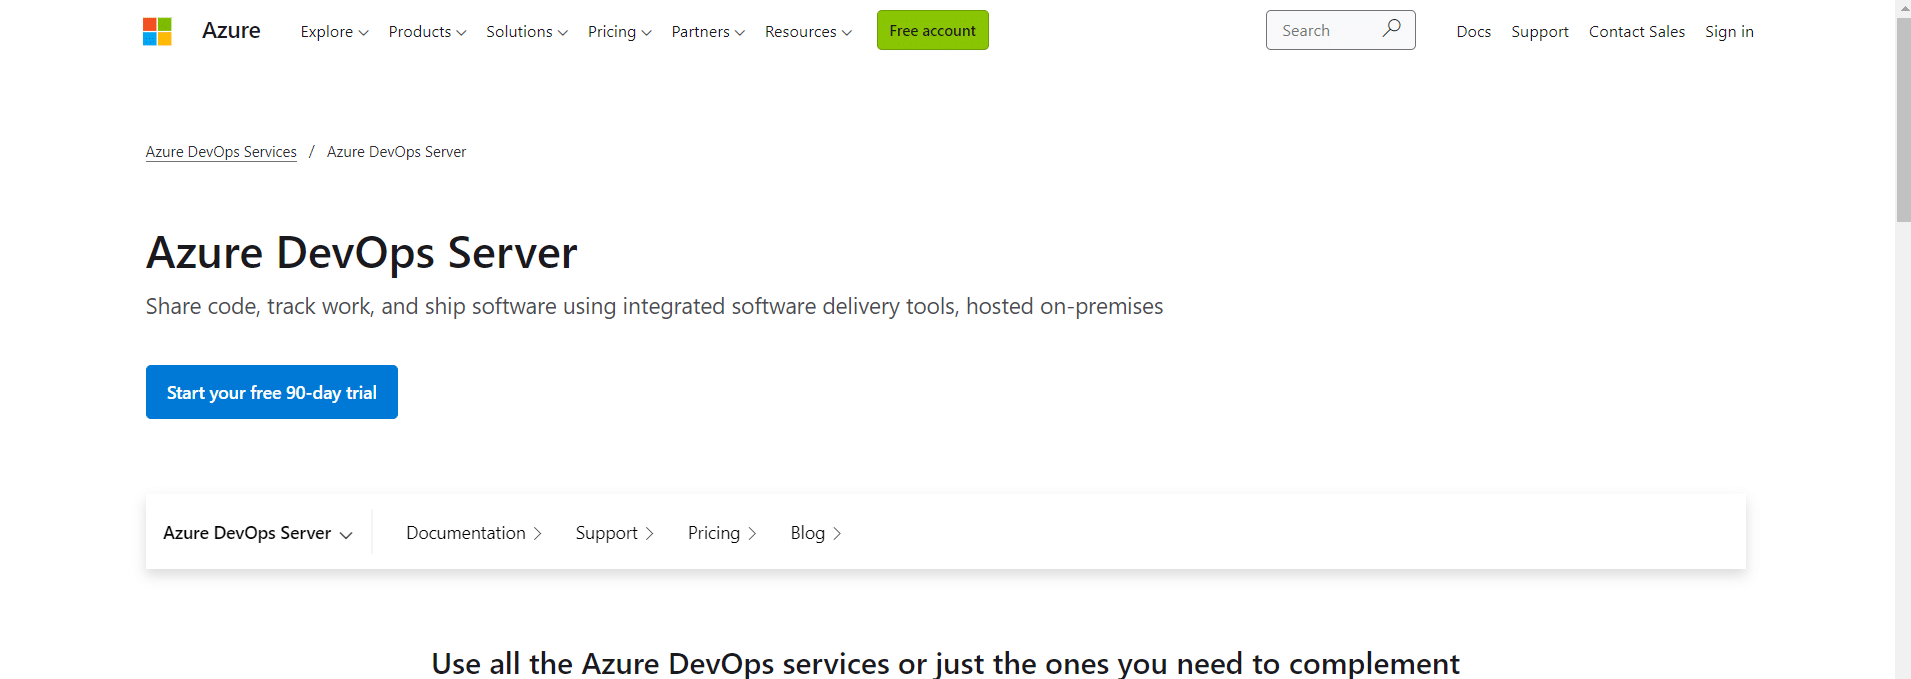This screenshot has height=679, width=1911.
Task: Expand the top navigation Pricing menu
Action: pyautogui.click(x=619, y=32)
